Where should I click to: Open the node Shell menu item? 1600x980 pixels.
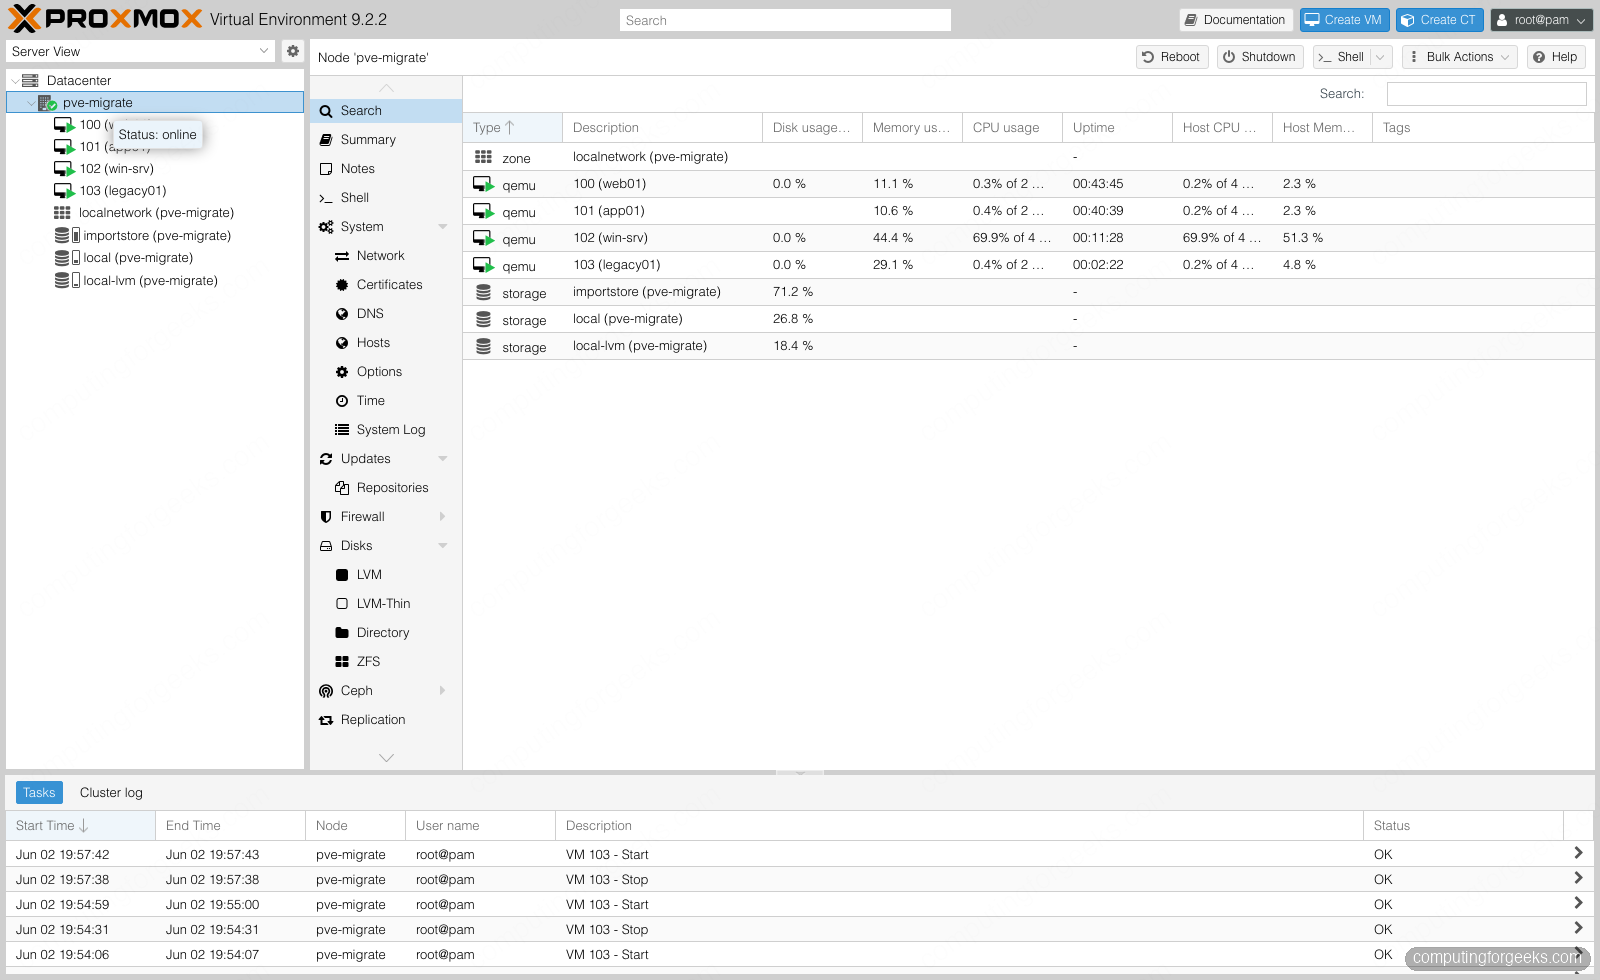click(386, 198)
